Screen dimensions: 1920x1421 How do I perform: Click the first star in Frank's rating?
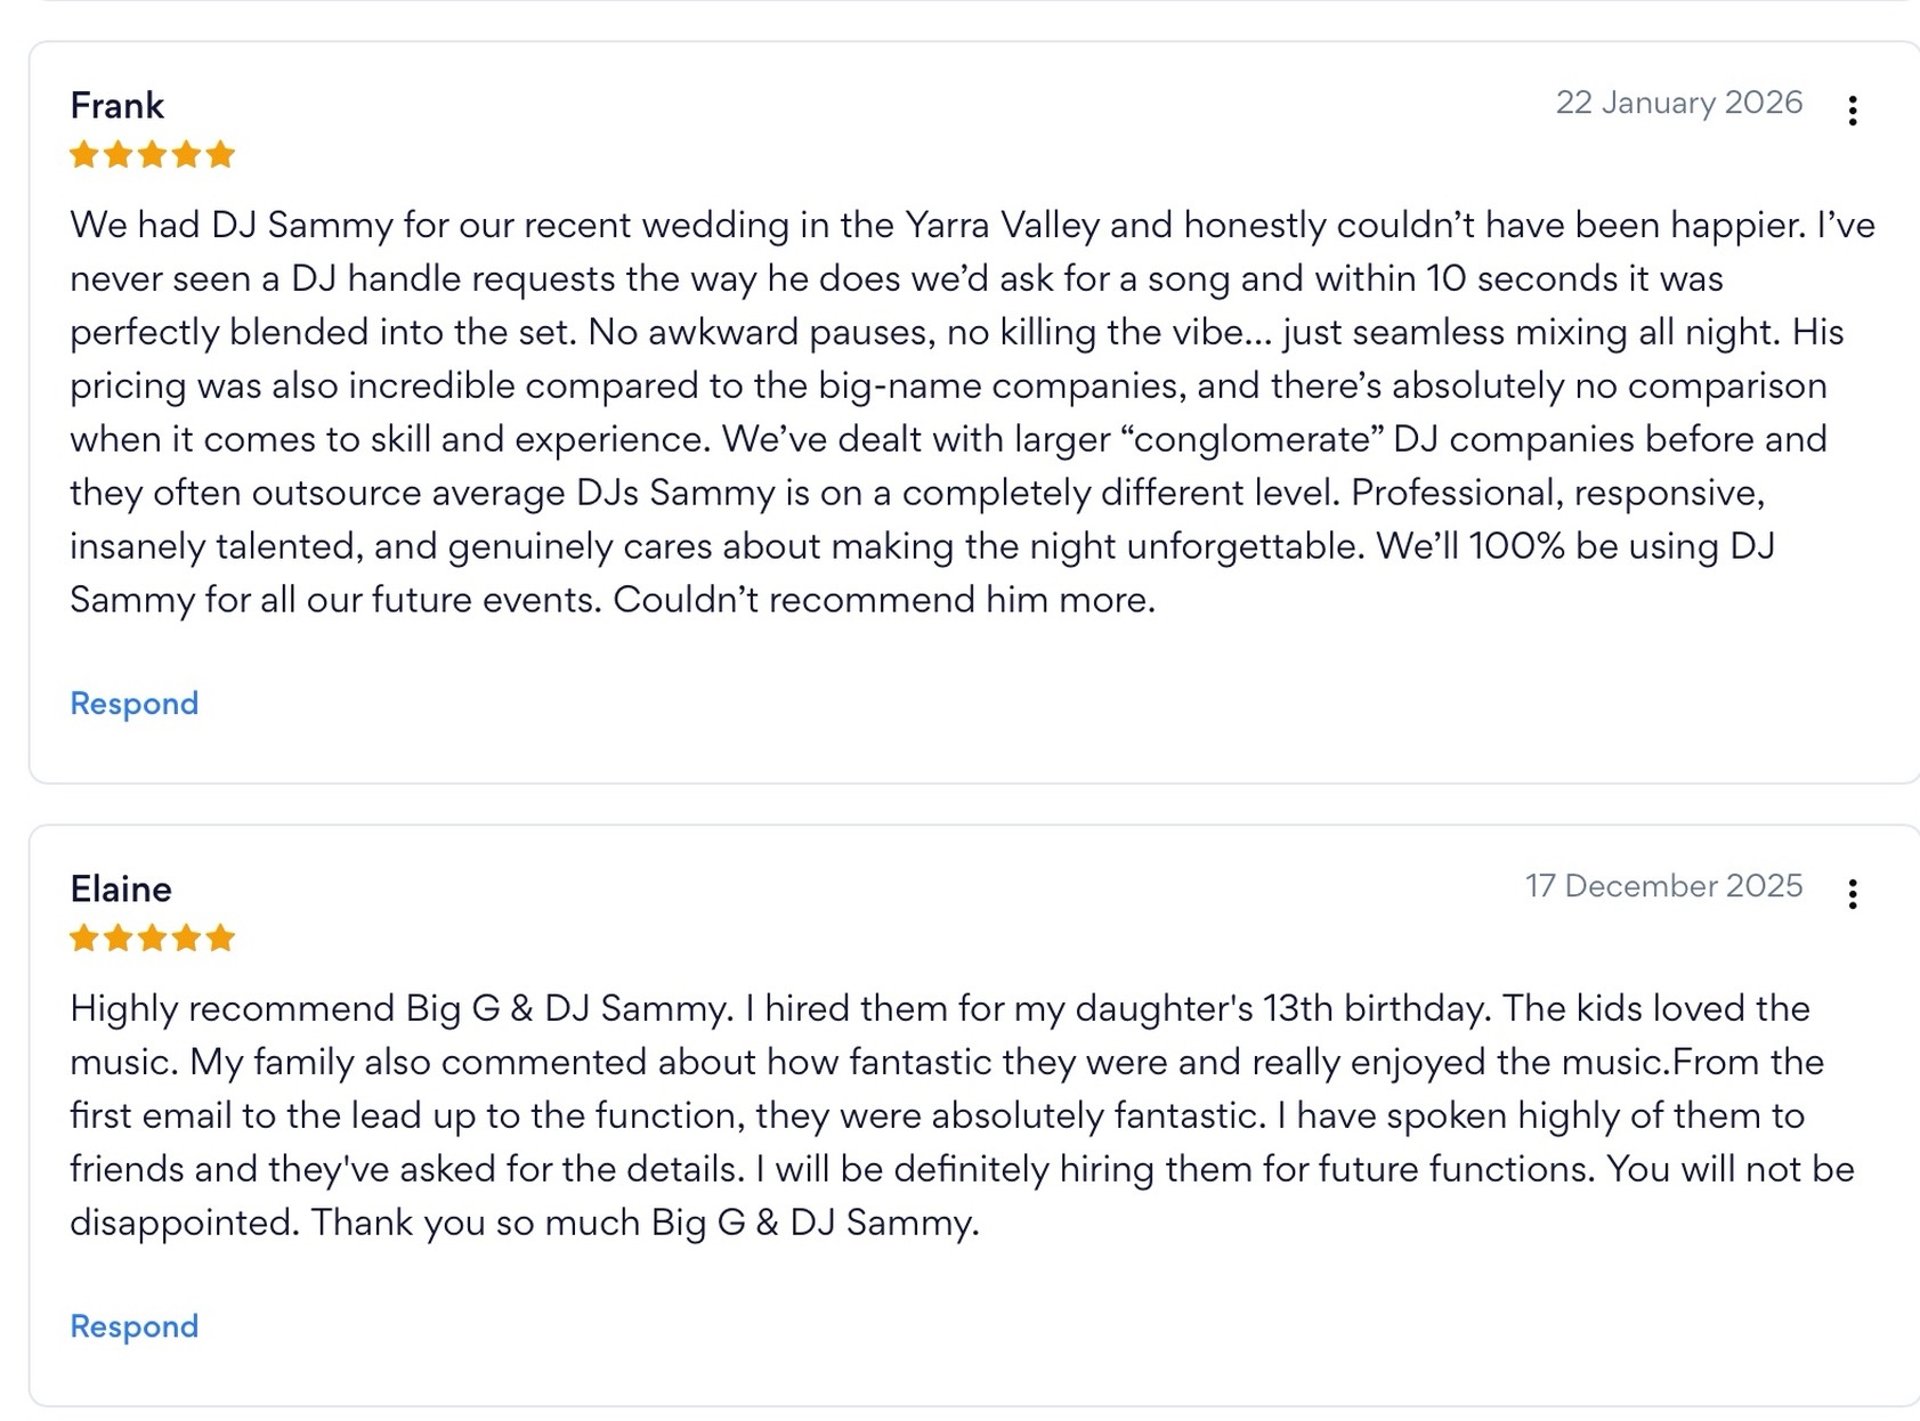click(x=84, y=155)
